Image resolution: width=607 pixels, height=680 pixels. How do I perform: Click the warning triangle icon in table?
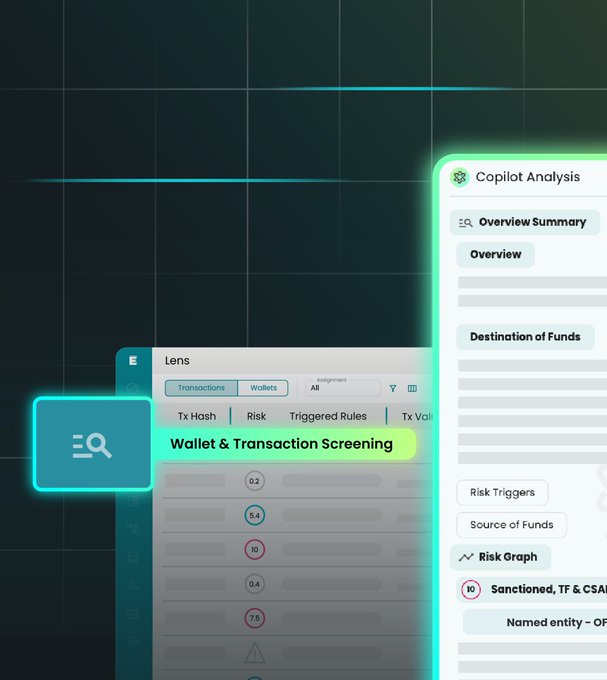coord(255,652)
